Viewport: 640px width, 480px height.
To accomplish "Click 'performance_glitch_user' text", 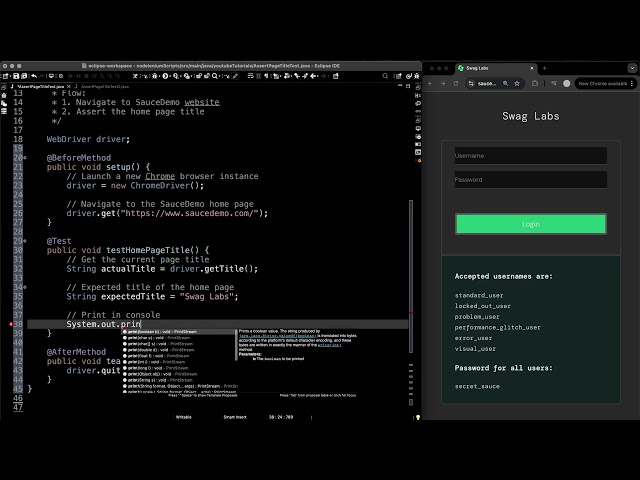I will pos(498,327).
